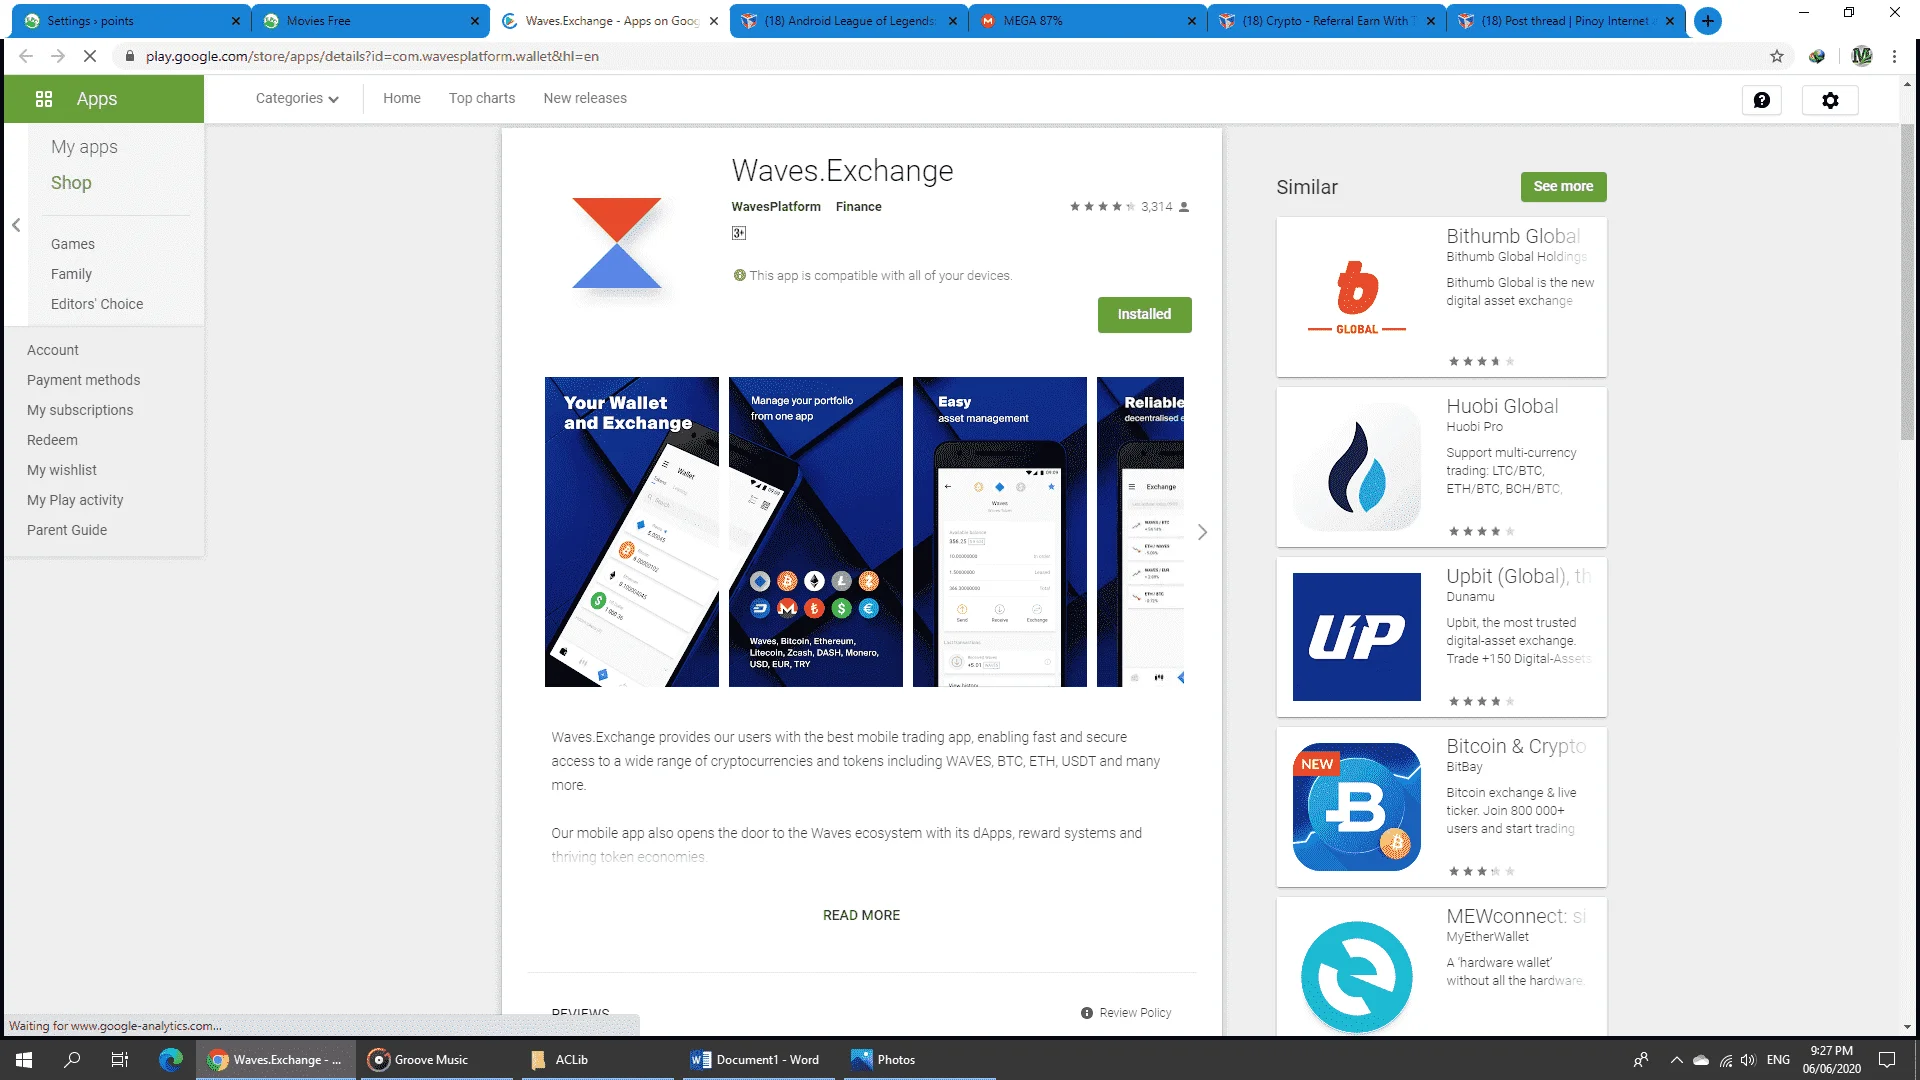1920x1080 pixels.
Task: Click See more similar apps
Action: (x=1563, y=186)
